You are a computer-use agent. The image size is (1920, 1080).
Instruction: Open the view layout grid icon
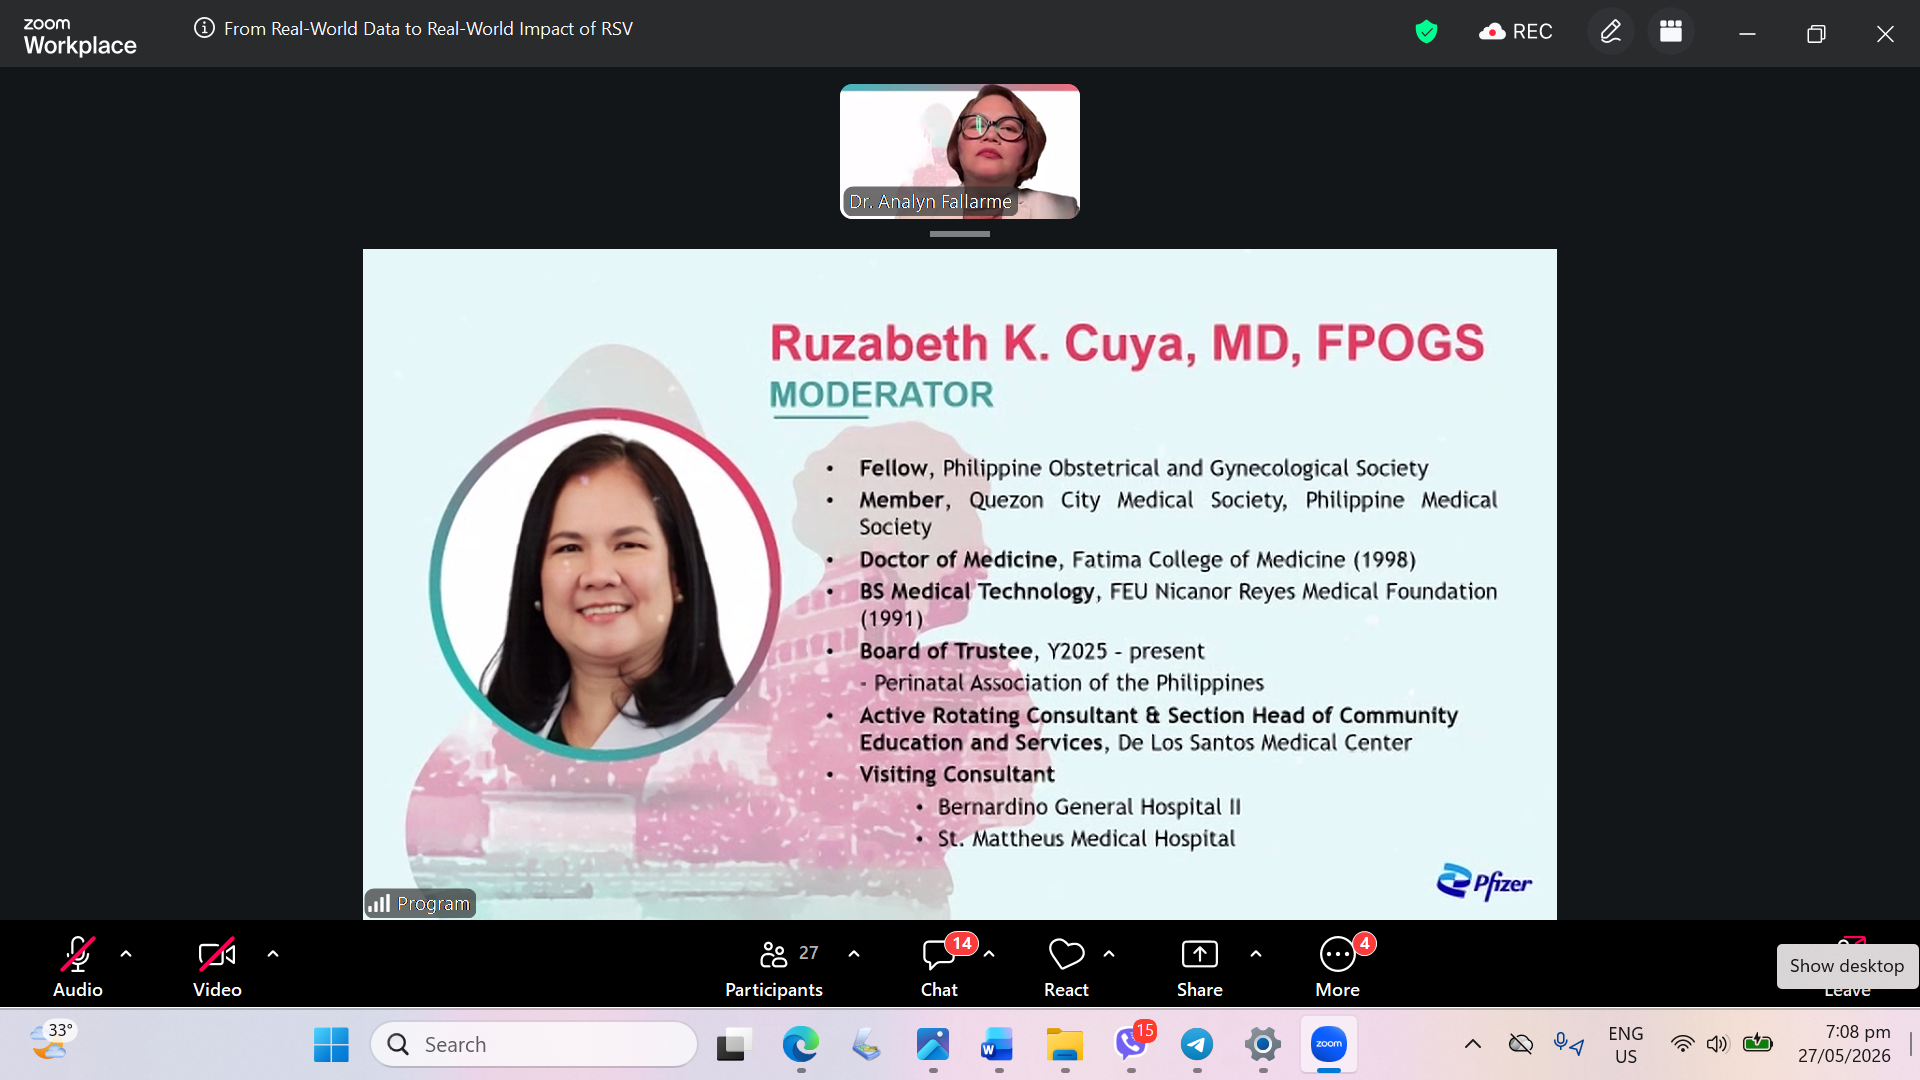point(1670,32)
